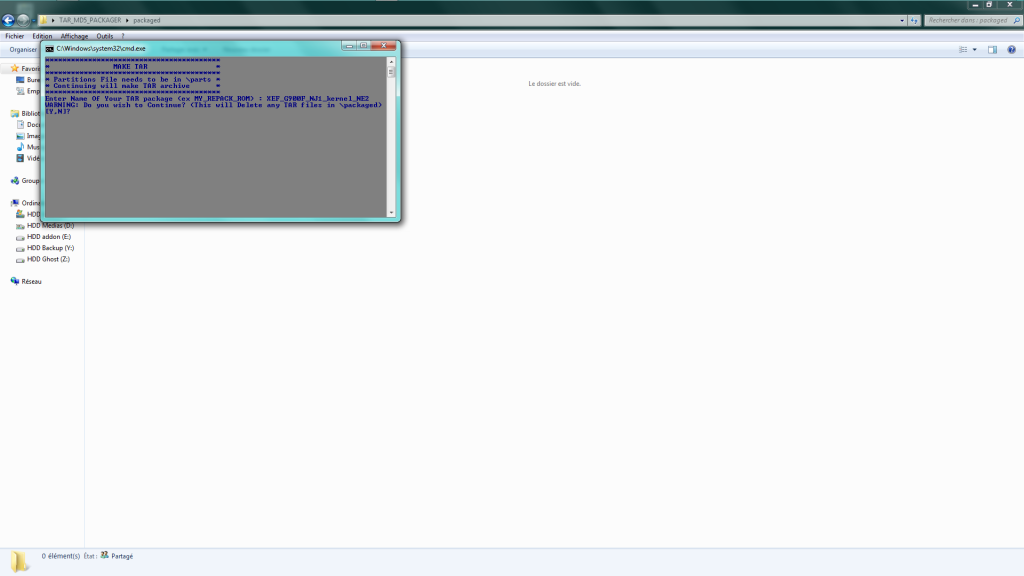This screenshot has height=576, width=1024.
Task: Minimize the Explorer window
Action: pyautogui.click(x=975, y=5)
